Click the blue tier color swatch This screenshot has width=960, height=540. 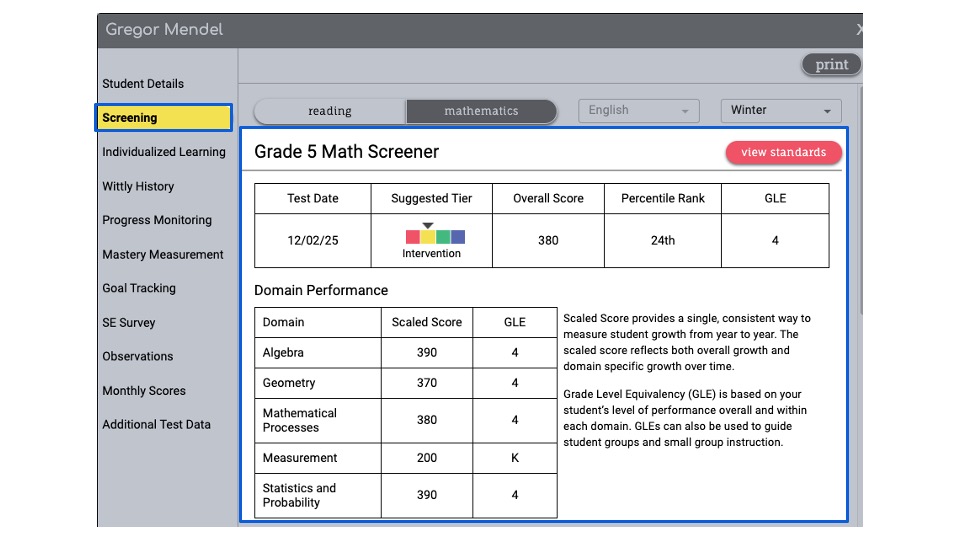coord(458,237)
